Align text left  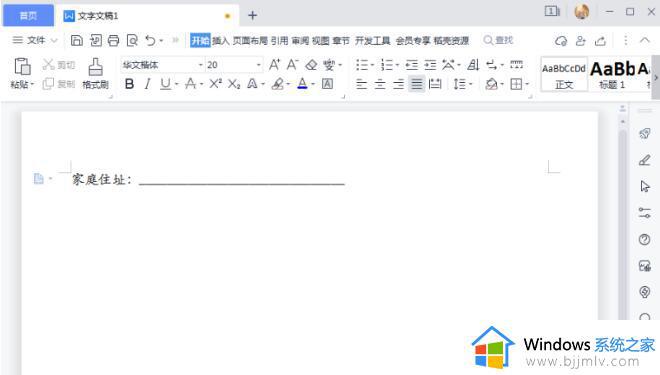[x=361, y=84]
